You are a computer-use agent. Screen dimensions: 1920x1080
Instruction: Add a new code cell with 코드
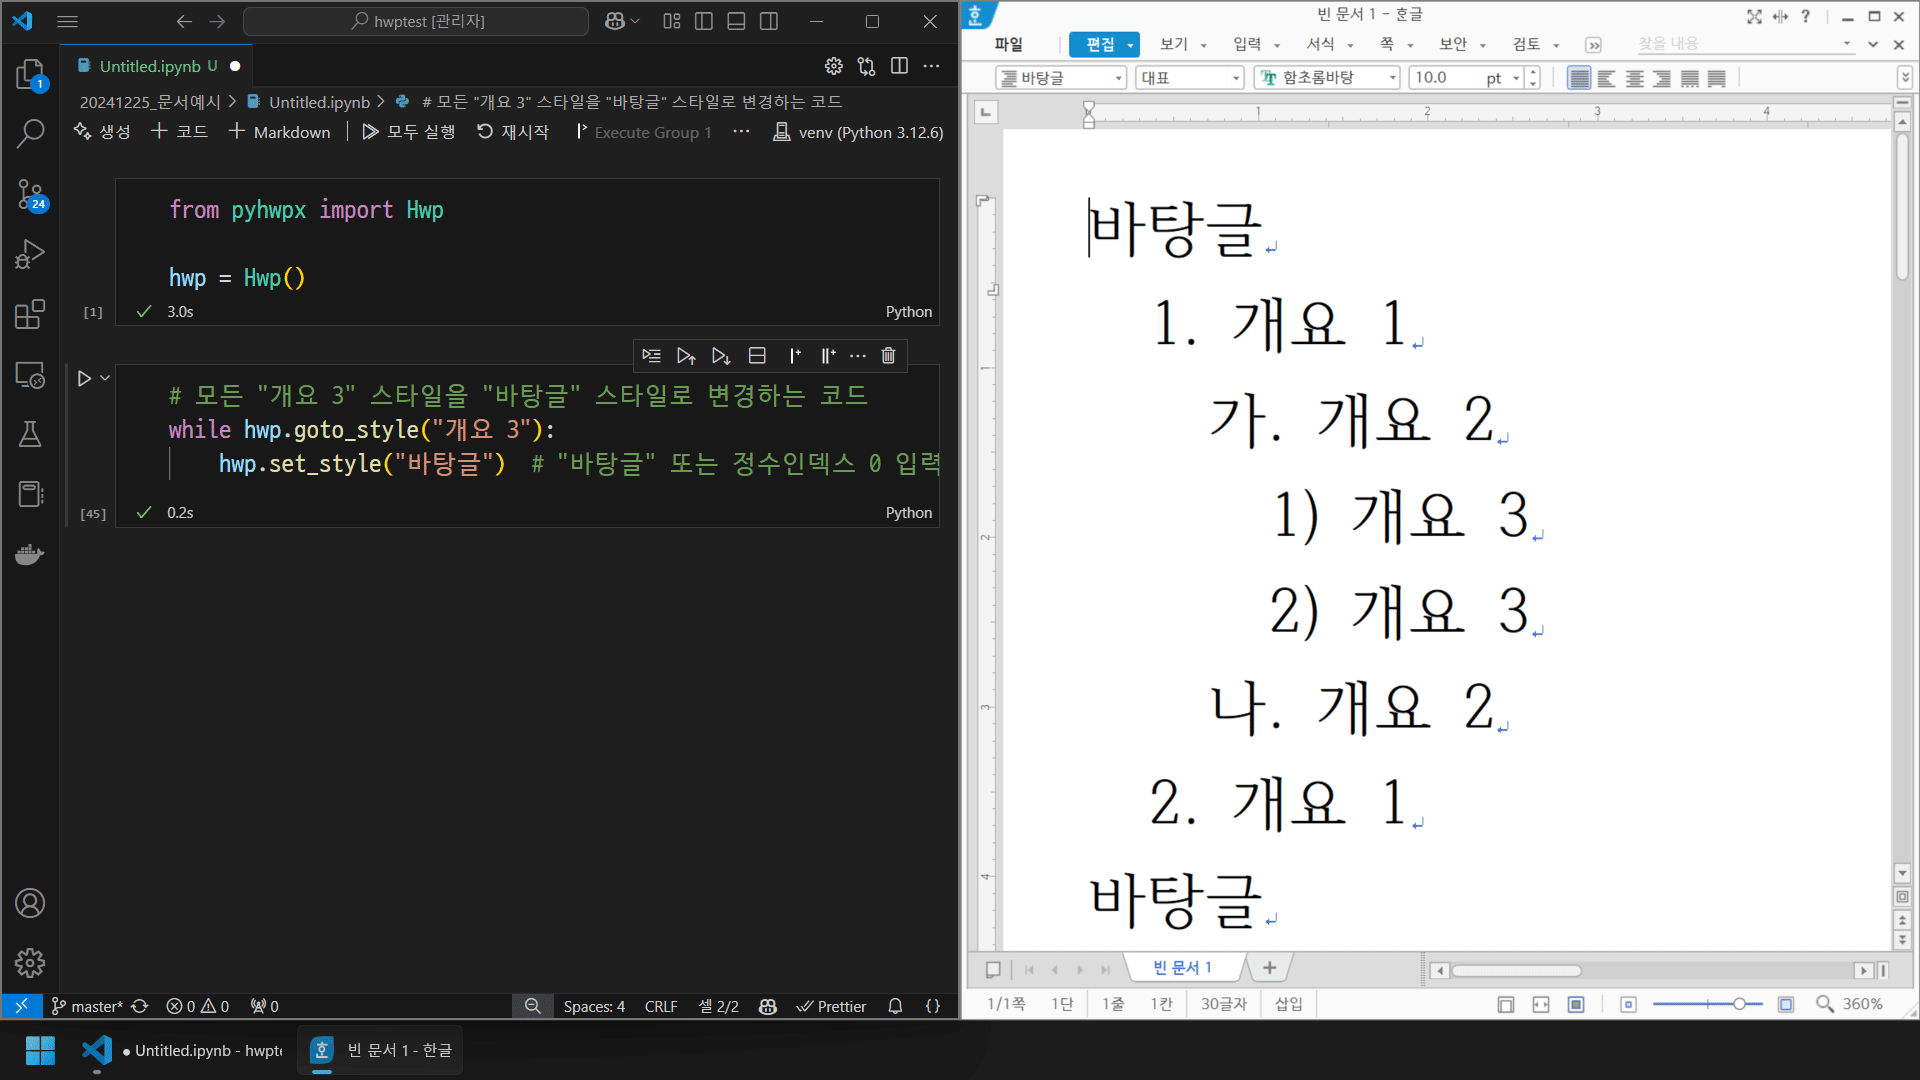179,131
